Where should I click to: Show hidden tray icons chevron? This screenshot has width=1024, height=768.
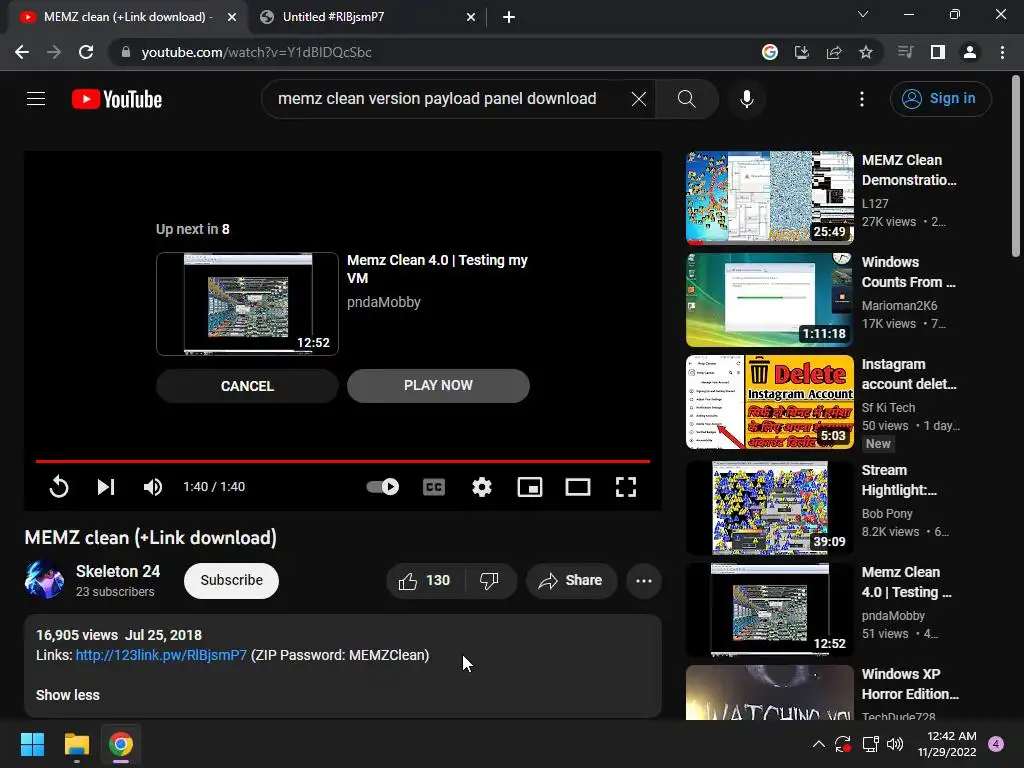(818, 744)
